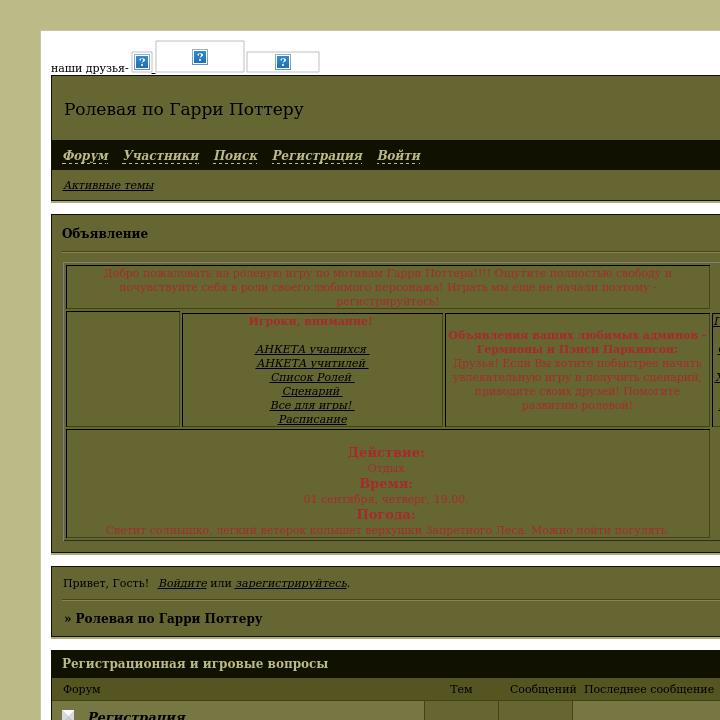
Task: Open Активные темы link
Action: click(x=108, y=185)
